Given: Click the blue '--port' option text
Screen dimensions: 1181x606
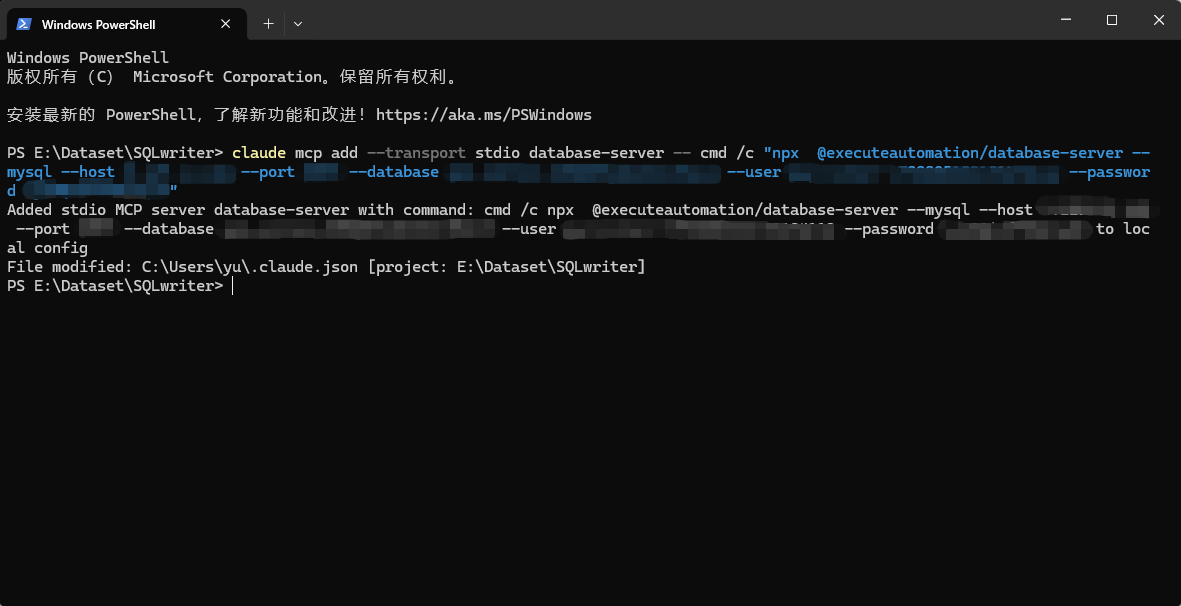Looking at the screenshot, I should 267,172.
